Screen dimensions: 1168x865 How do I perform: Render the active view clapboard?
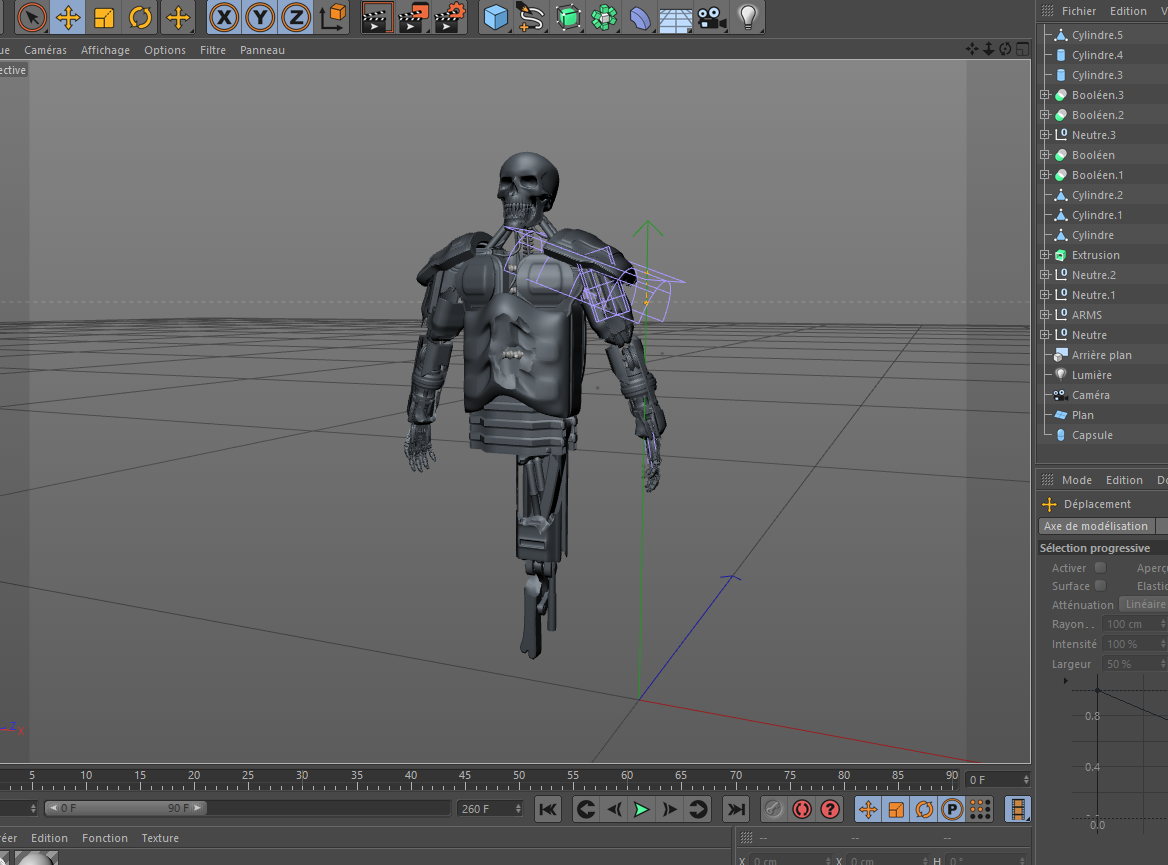coord(377,17)
